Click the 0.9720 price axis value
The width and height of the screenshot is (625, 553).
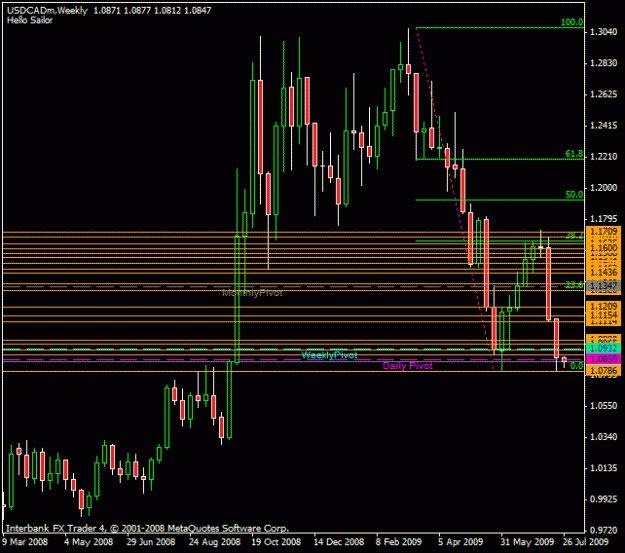tap(603, 530)
